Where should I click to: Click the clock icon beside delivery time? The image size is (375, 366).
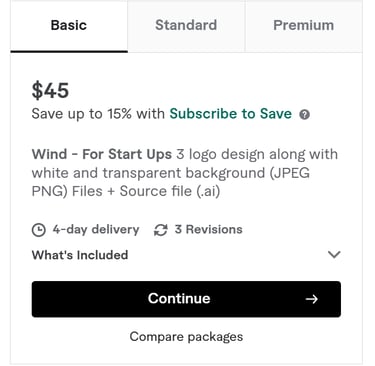click(x=39, y=230)
